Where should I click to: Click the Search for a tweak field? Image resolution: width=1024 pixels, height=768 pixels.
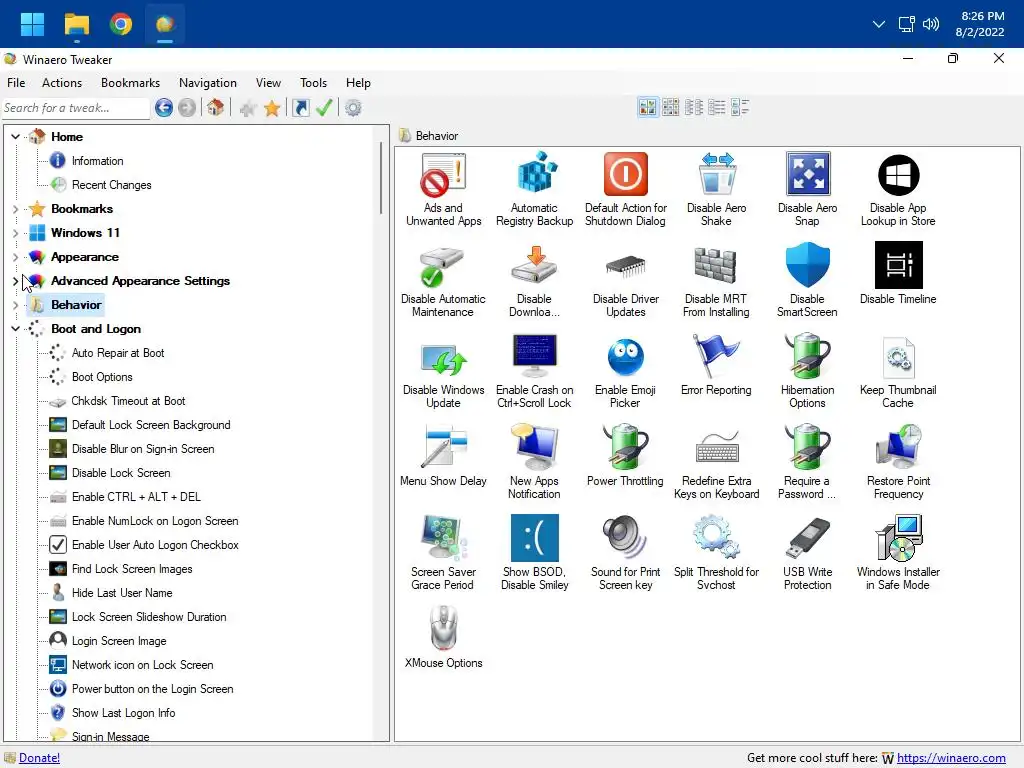click(75, 108)
